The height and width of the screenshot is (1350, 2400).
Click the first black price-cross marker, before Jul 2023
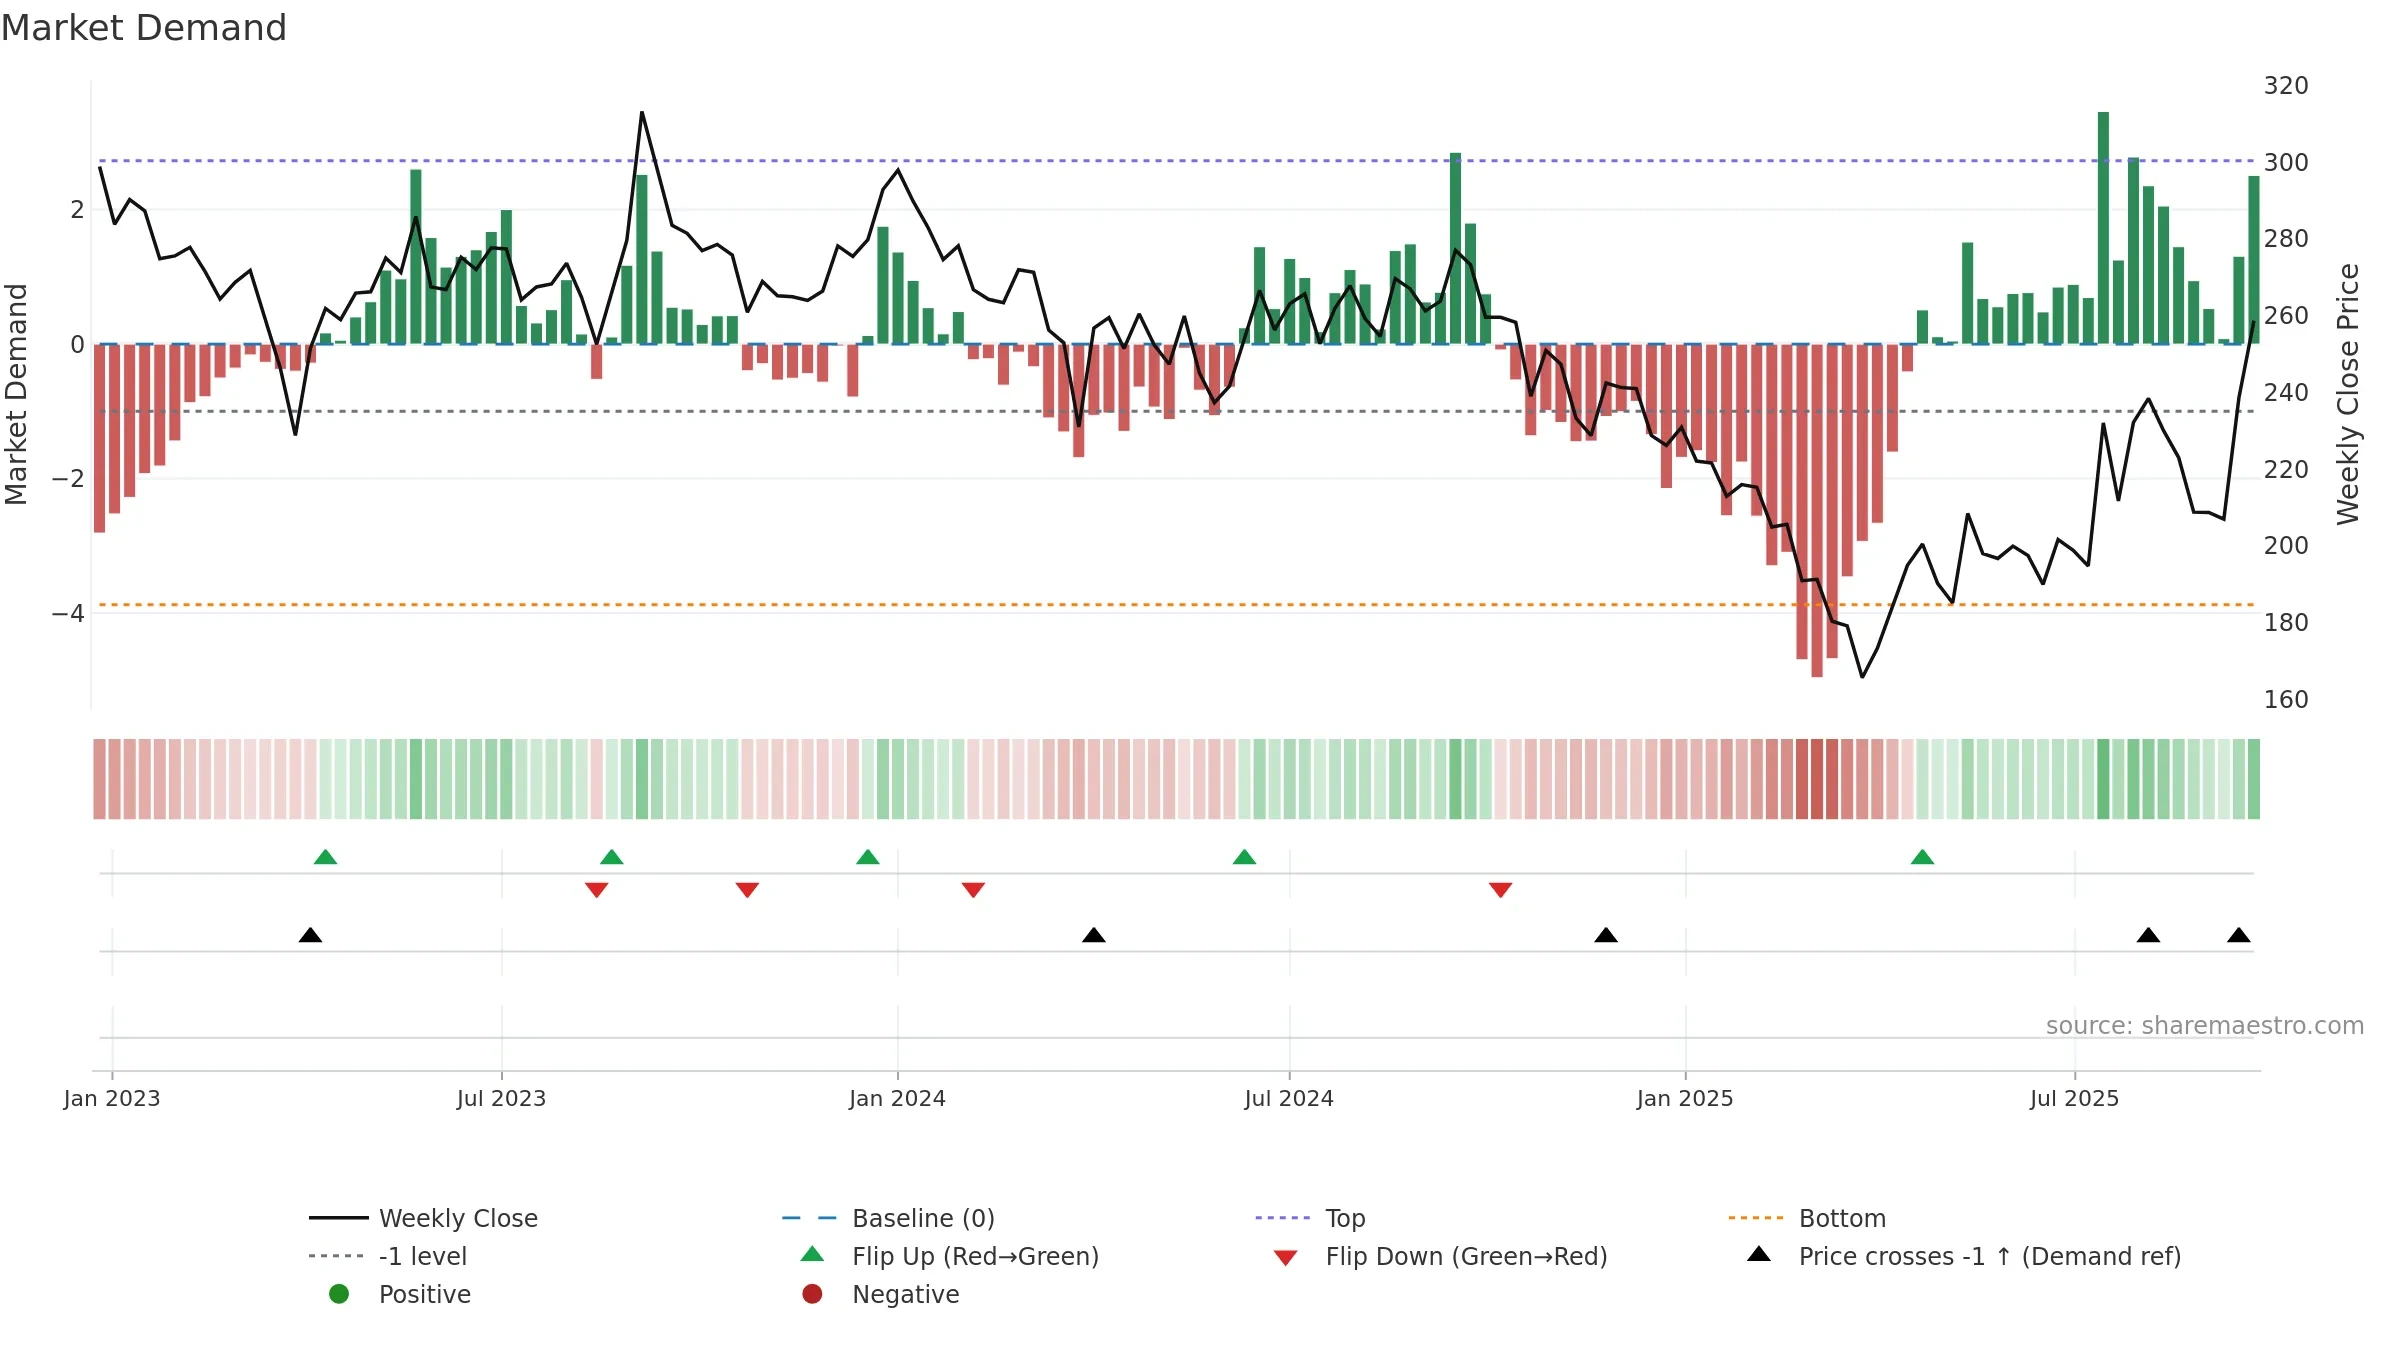(310, 935)
